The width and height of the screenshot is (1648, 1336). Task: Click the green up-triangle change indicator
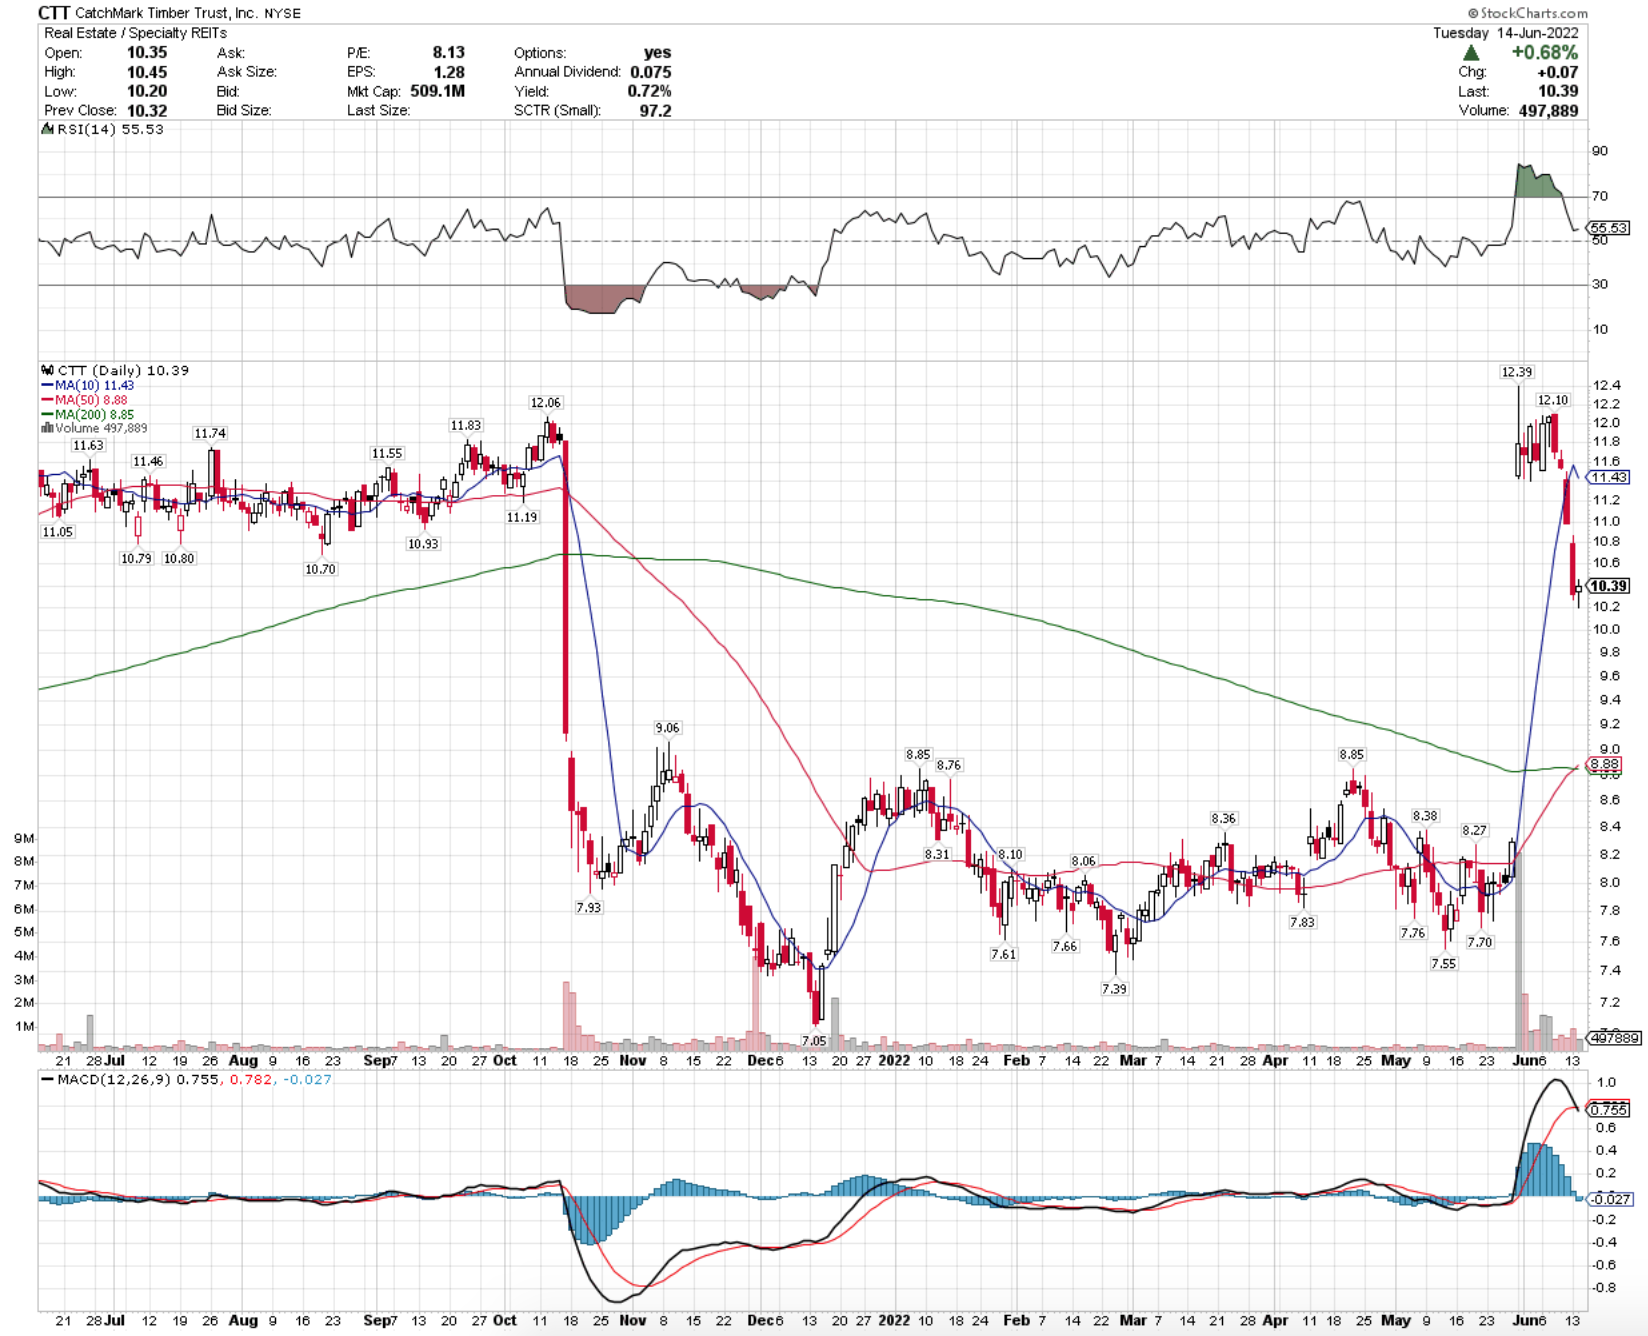pyautogui.click(x=1471, y=52)
